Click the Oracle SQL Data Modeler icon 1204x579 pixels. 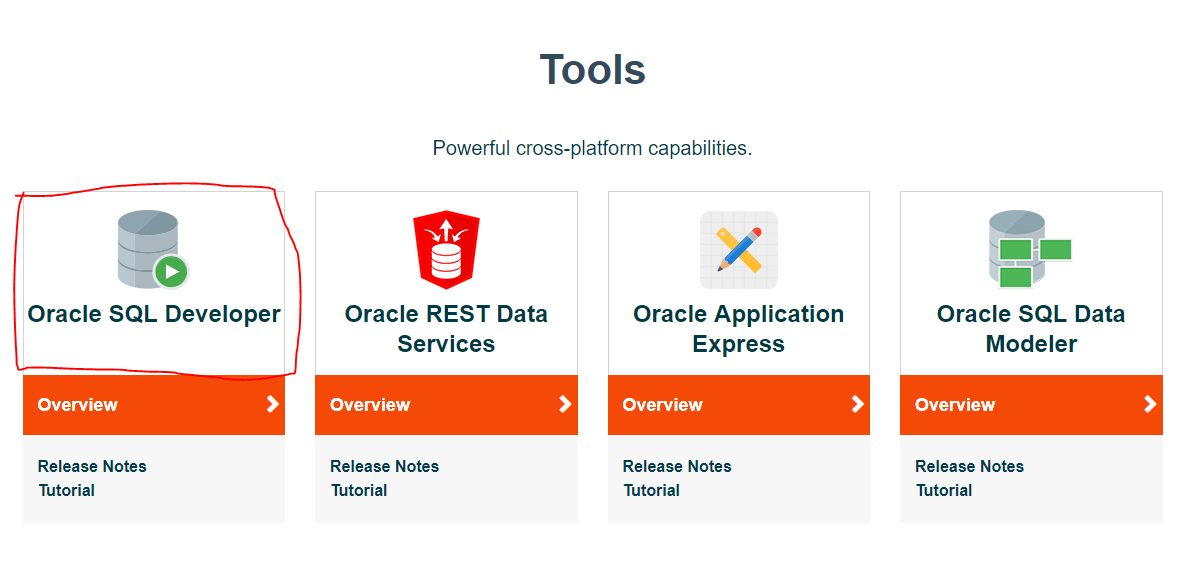coord(1030,249)
